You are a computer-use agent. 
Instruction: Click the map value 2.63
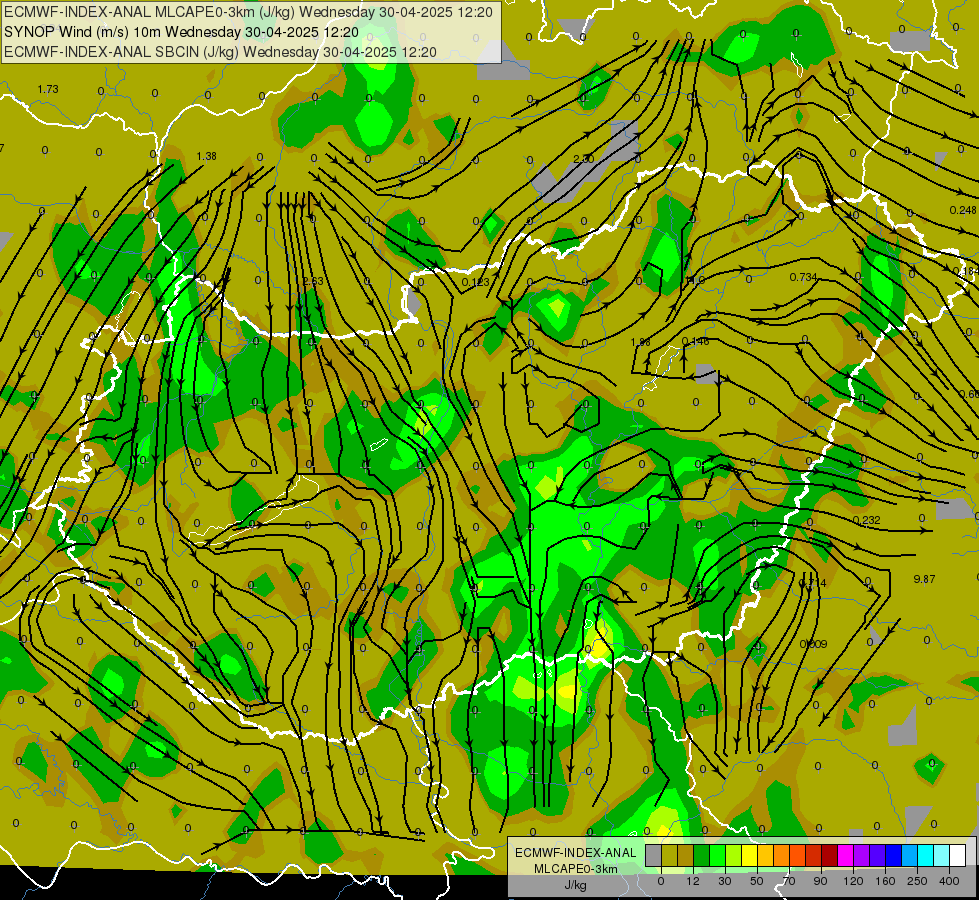point(313,281)
